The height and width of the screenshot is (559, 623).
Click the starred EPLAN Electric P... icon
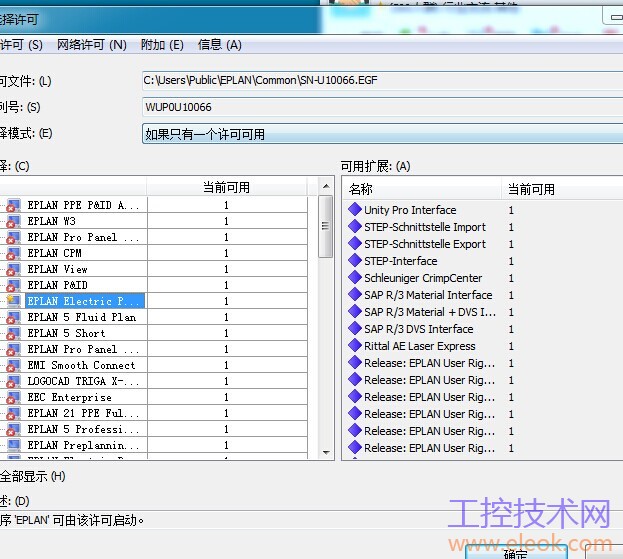(13, 301)
